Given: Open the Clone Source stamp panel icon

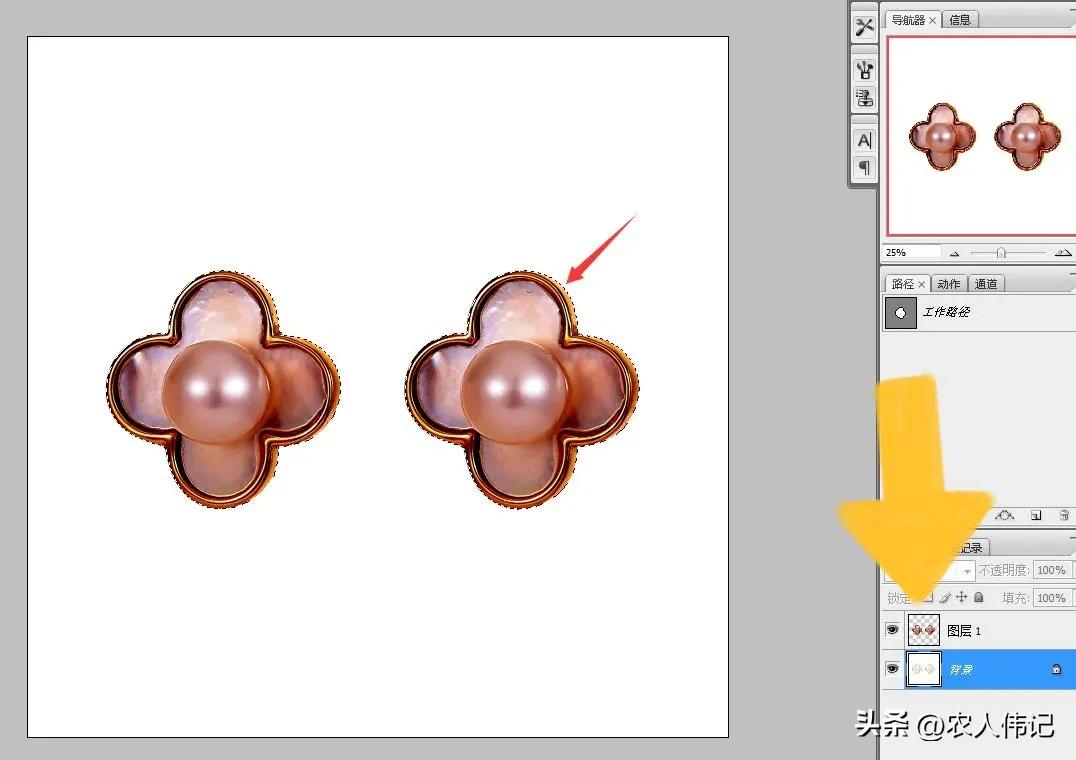Looking at the screenshot, I should [x=864, y=98].
